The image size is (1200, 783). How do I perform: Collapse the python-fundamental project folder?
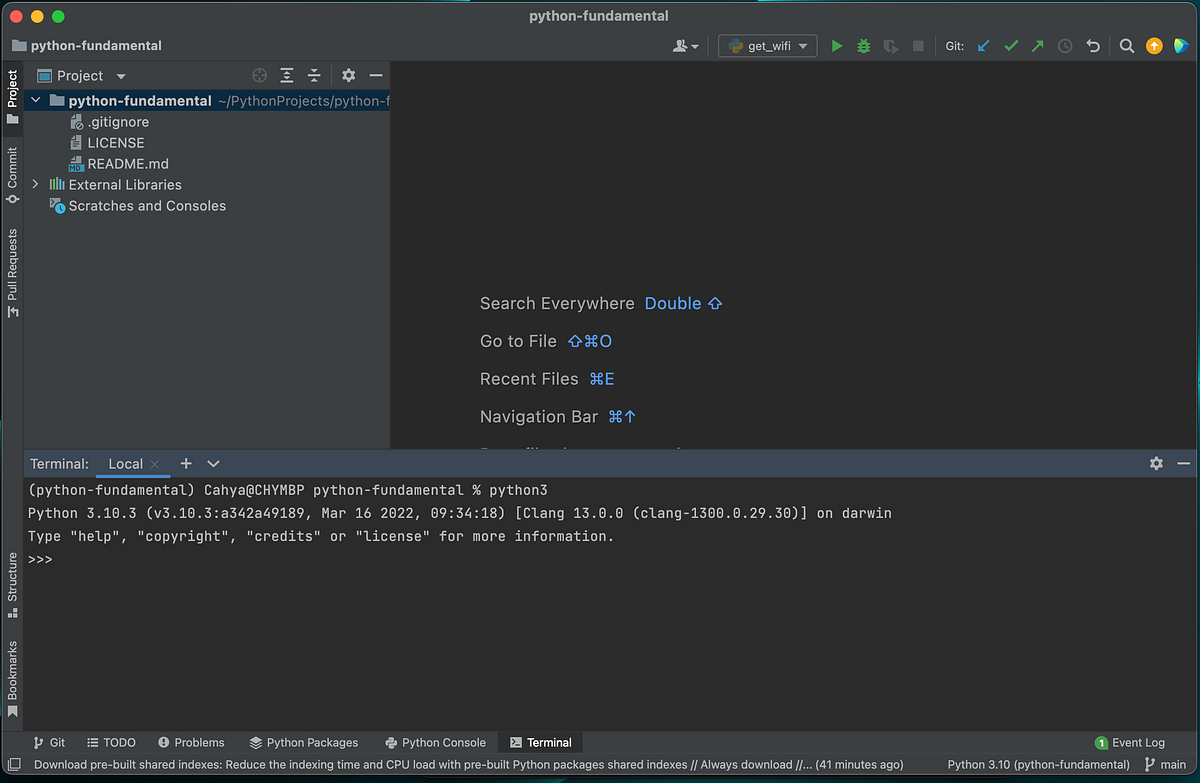tap(35, 100)
